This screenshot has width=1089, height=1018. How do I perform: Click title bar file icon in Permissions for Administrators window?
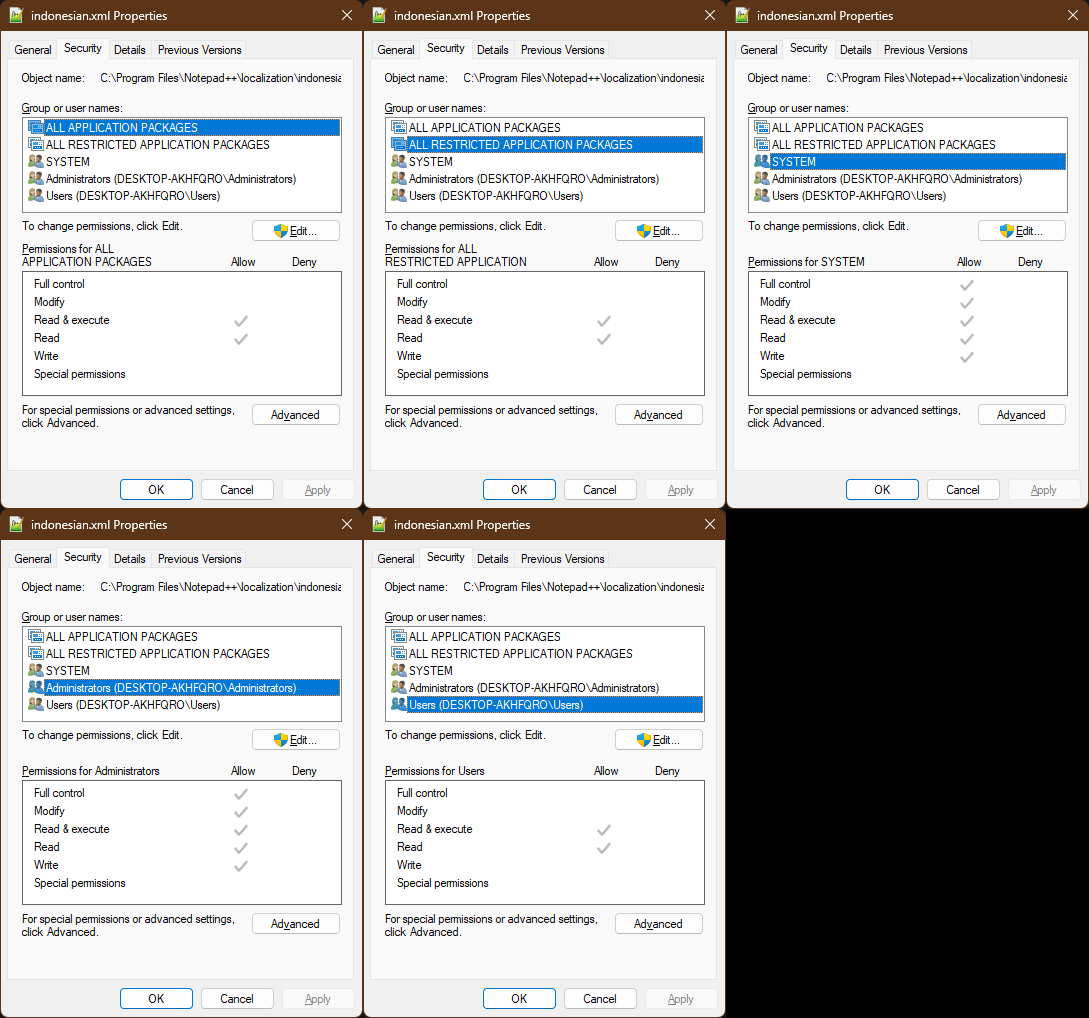(16, 524)
